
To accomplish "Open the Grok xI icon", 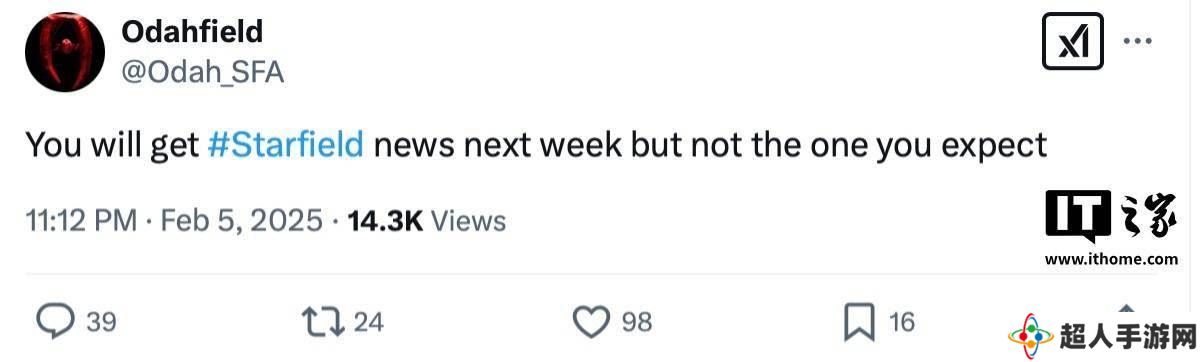I will tap(1072, 41).
